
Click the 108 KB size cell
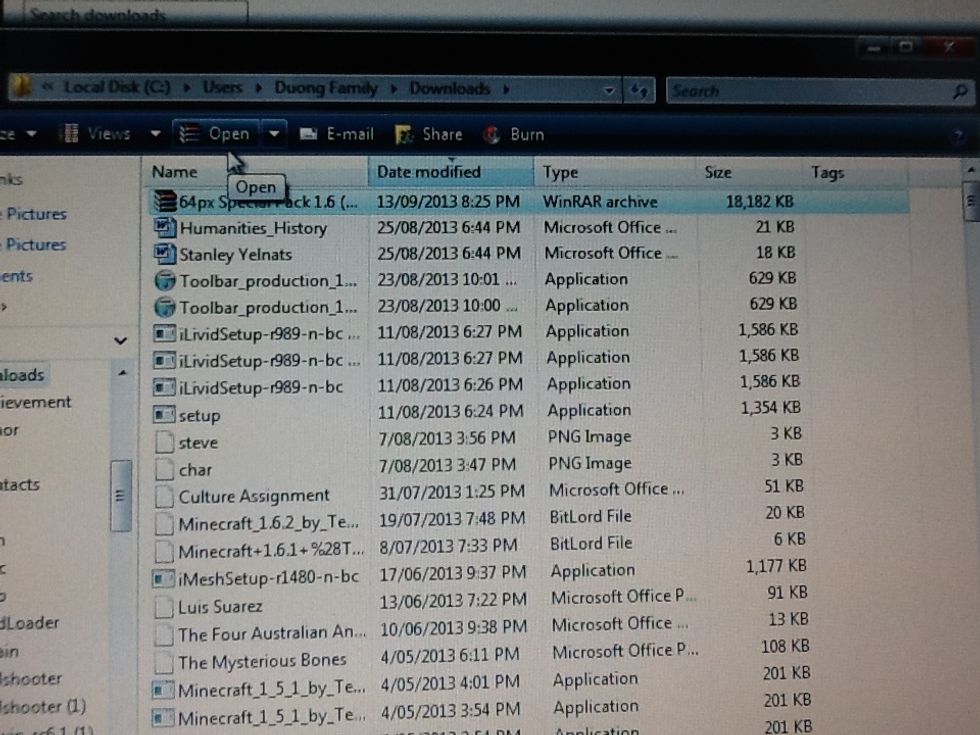point(785,646)
